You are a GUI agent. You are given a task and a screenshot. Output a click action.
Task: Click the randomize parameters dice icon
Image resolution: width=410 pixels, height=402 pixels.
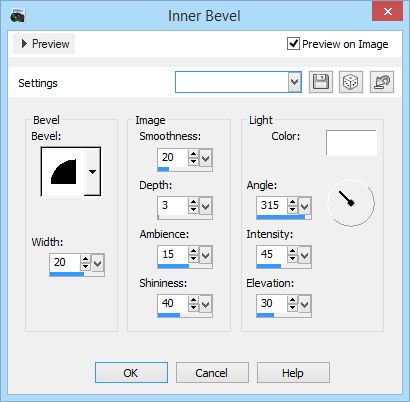pos(351,82)
